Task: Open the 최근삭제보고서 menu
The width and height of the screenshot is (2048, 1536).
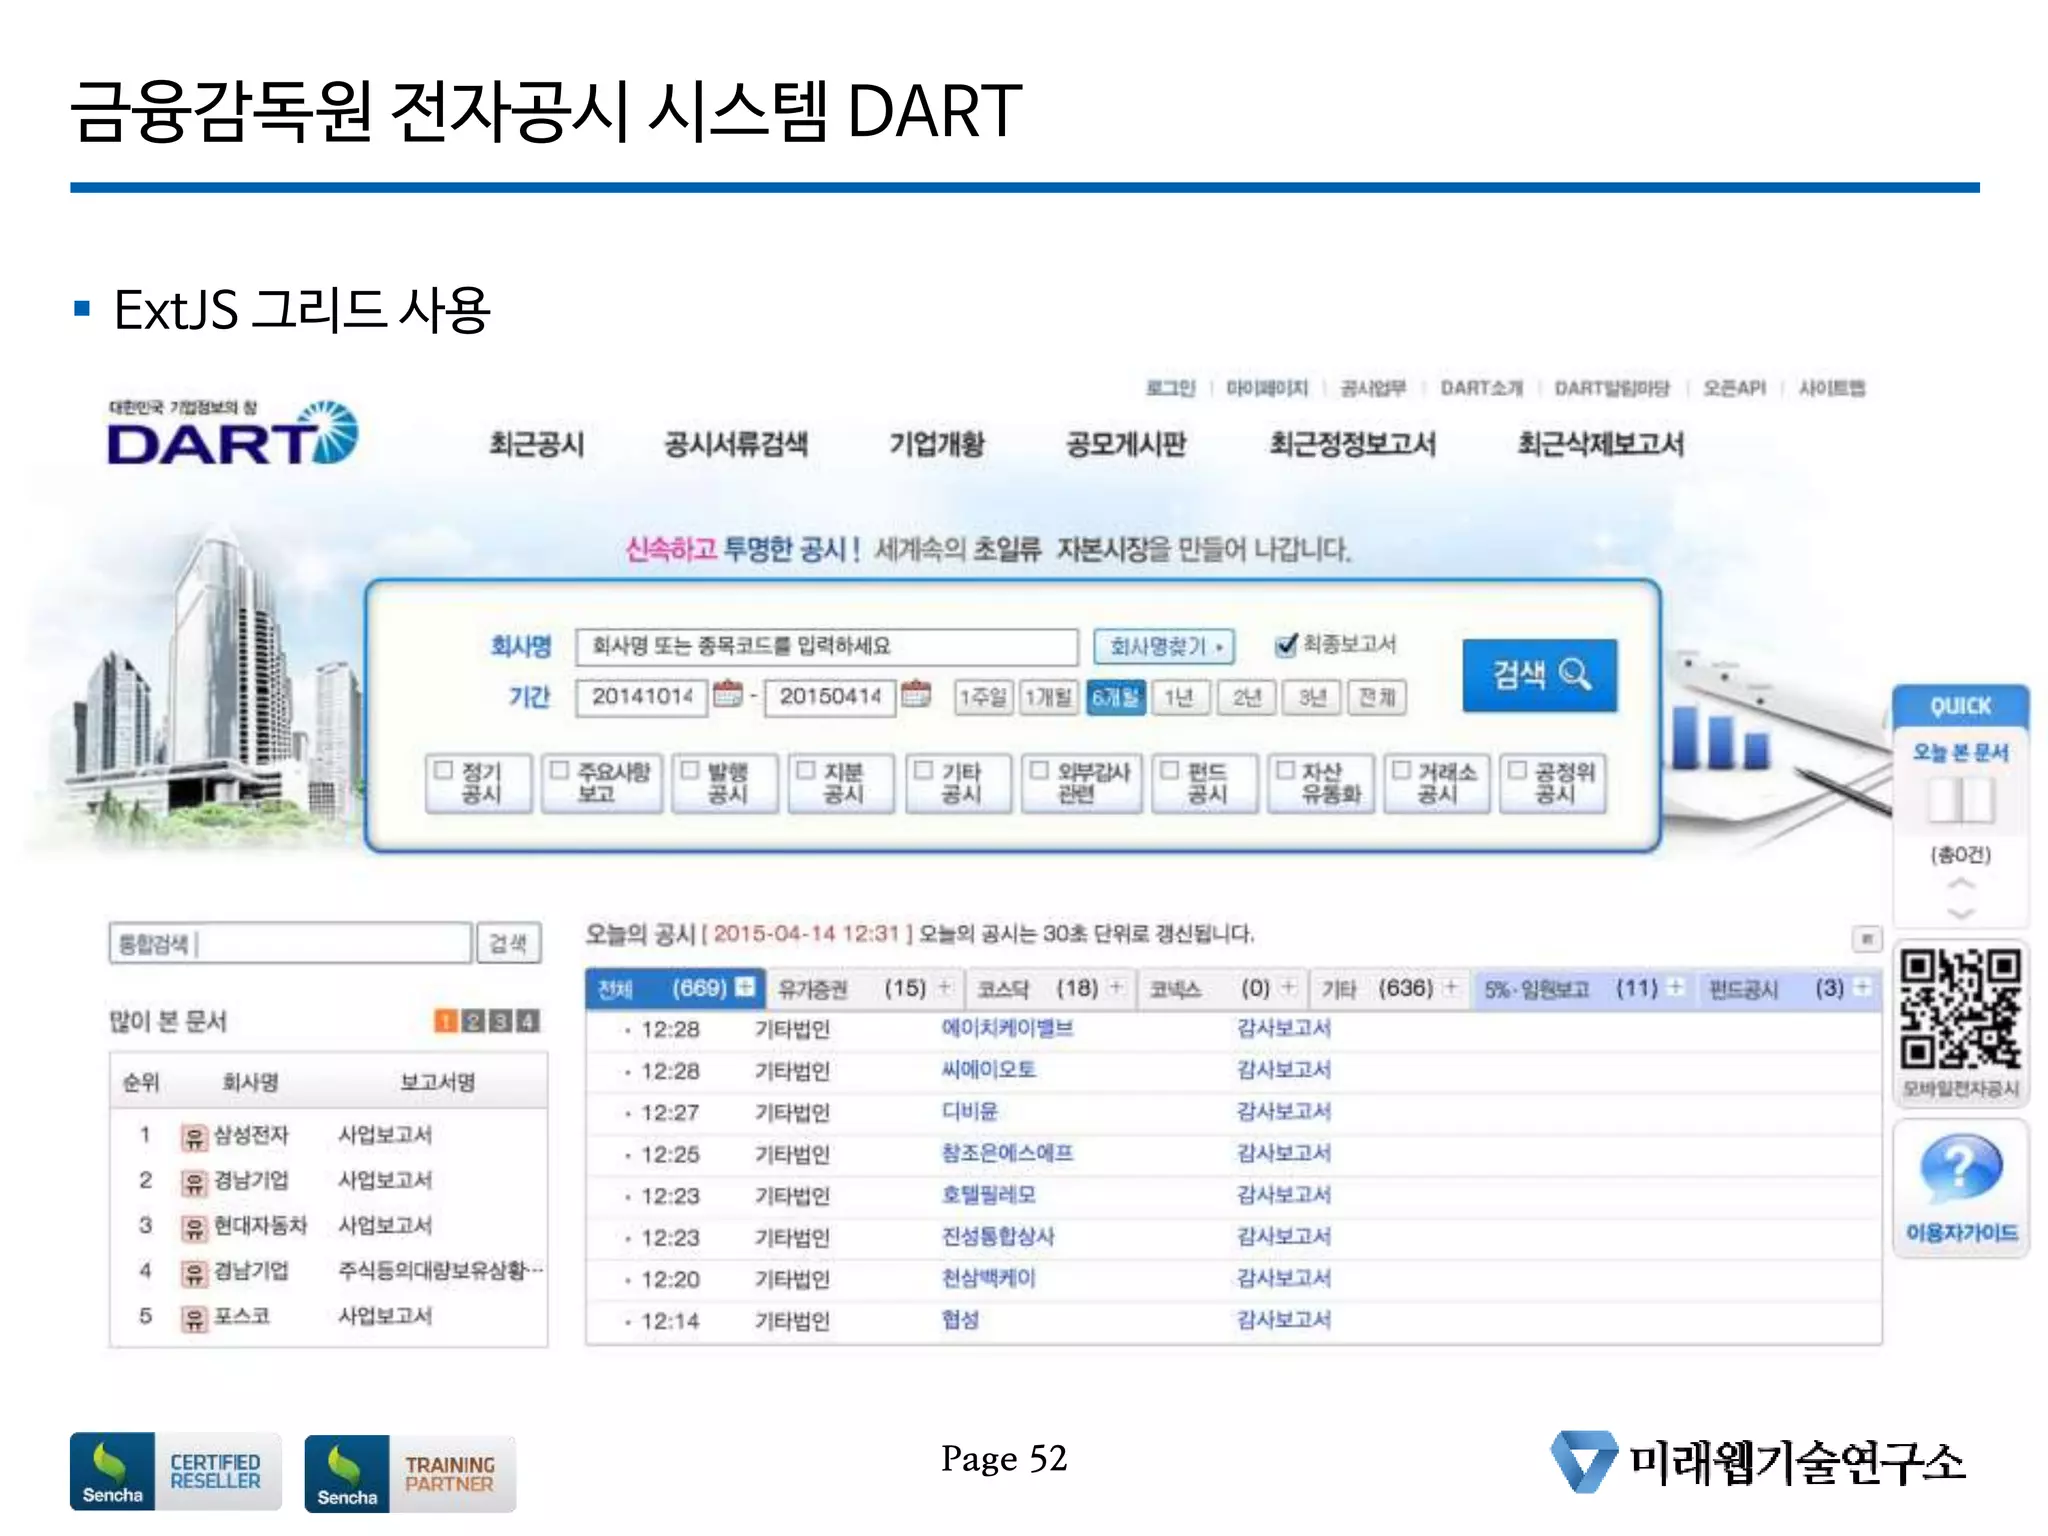Action: click(x=1601, y=444)
